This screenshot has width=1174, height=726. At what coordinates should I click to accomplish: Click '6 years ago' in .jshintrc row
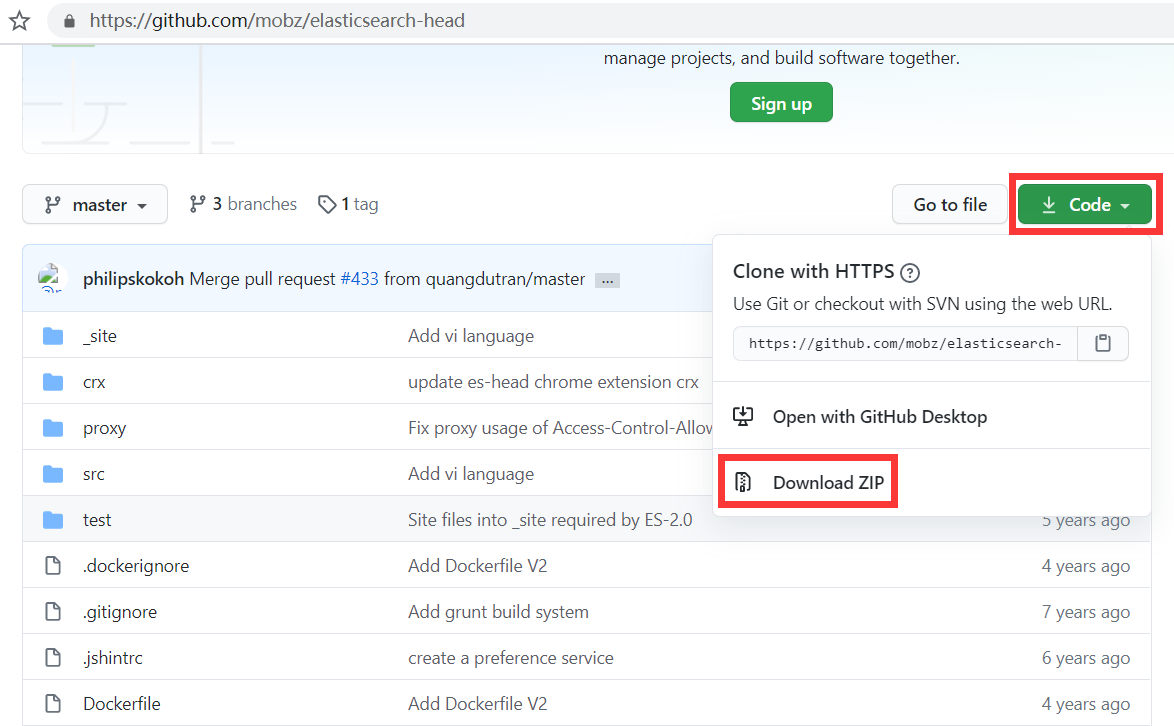[1086, 658]
